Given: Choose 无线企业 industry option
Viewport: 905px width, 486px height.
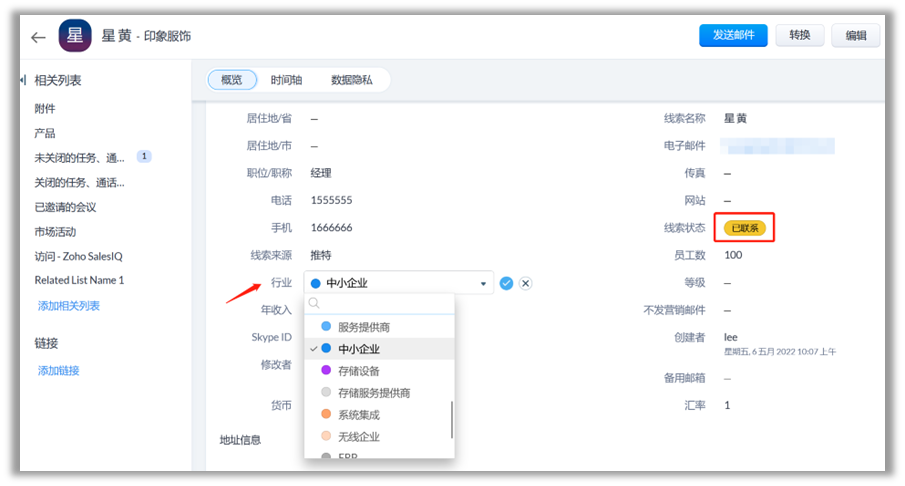Looking at the screenshot, I should point(358,437).
